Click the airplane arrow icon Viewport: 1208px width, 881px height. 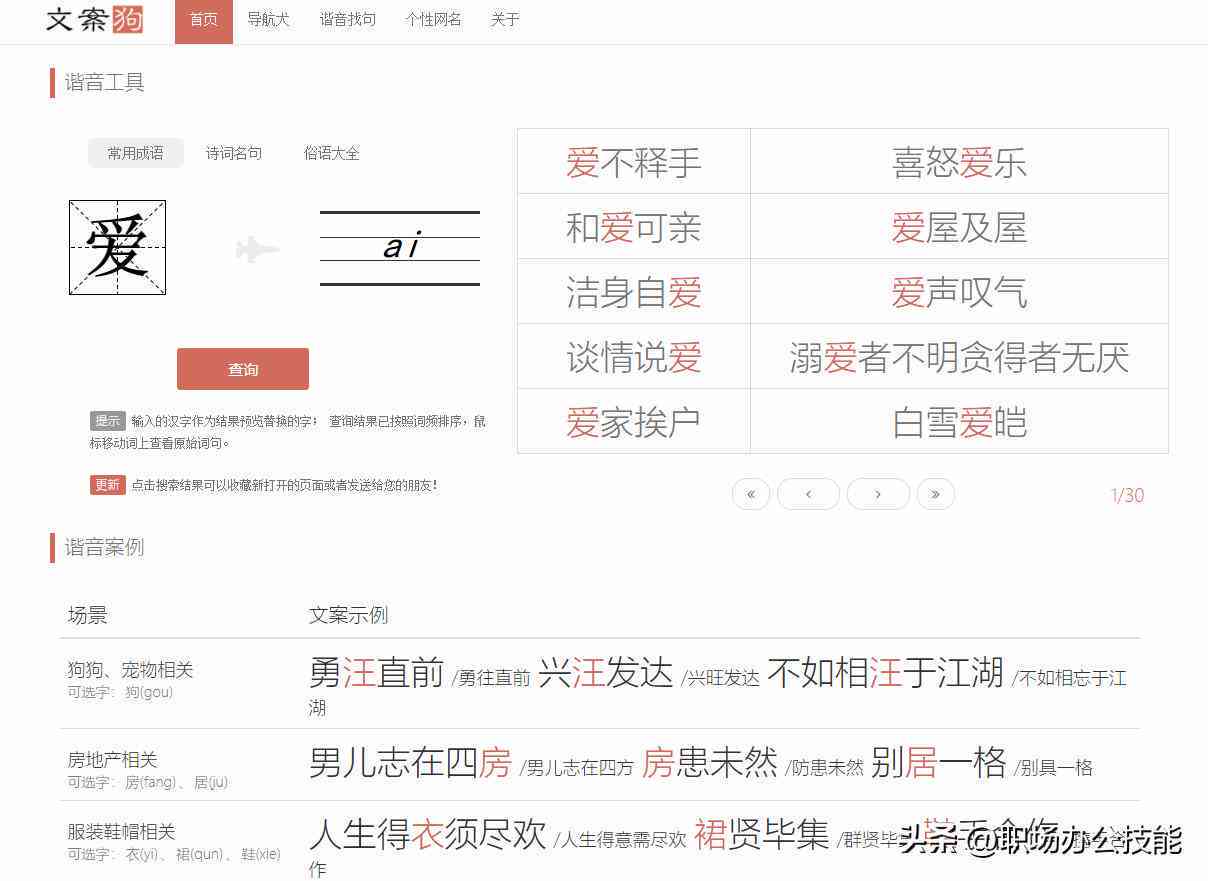(257, 248)
